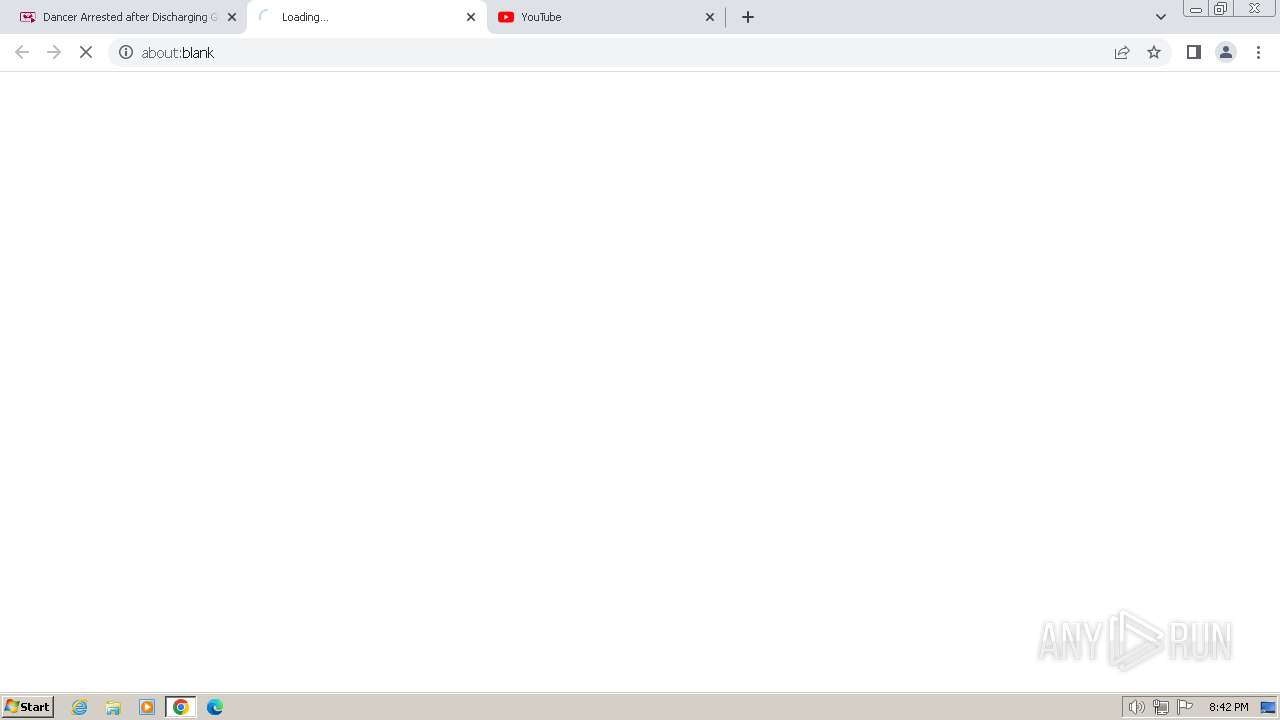The image size is (1280, 720).
Task: Open a new browser tab
Action: tap(748, 17)
